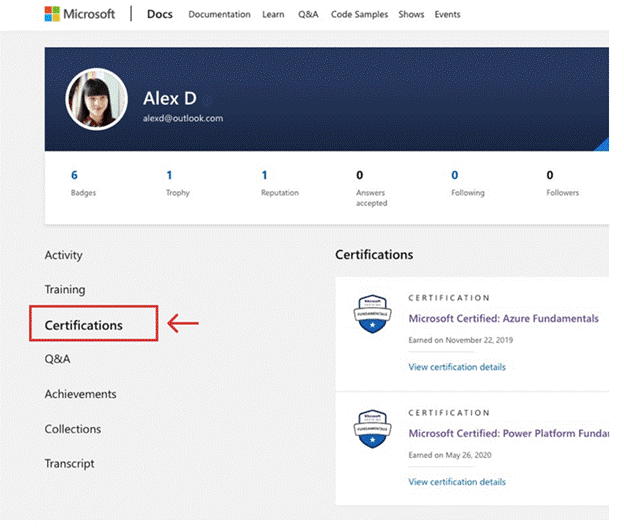Open Q&A in the top navigation bar
This screenshot has width=624, height=532.
coord(308,14)
